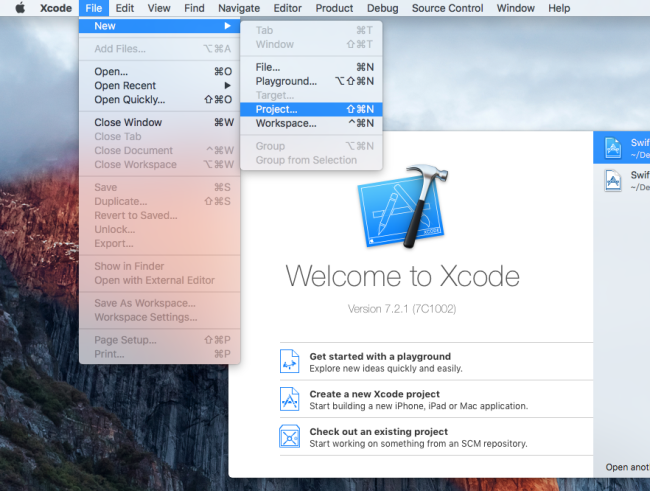
Task: Click the Xcode hammer logo
Action: [x=403, y=207]
